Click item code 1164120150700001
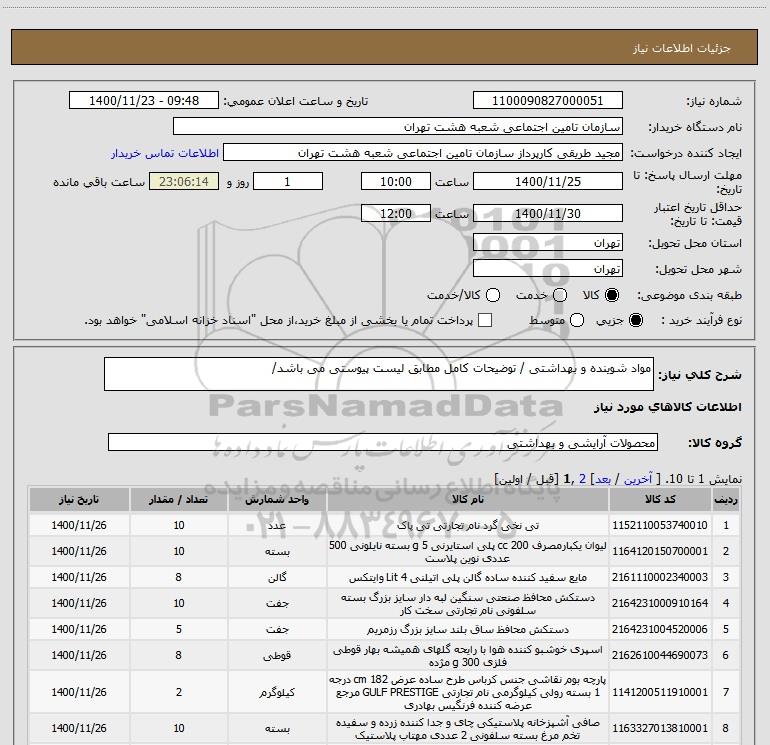This screenshot has height=745, width=770. [660, 552]
